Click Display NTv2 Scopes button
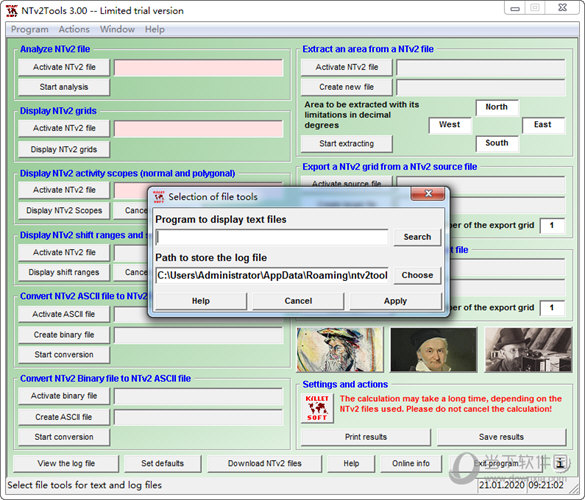585x500 pixels. [64, 210]
